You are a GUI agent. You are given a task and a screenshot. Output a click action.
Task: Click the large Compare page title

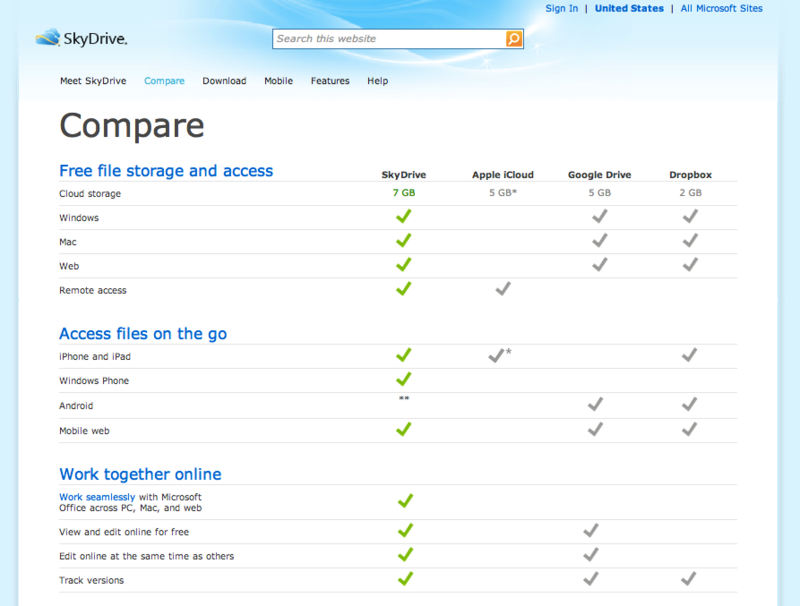[x=132, y=126]
